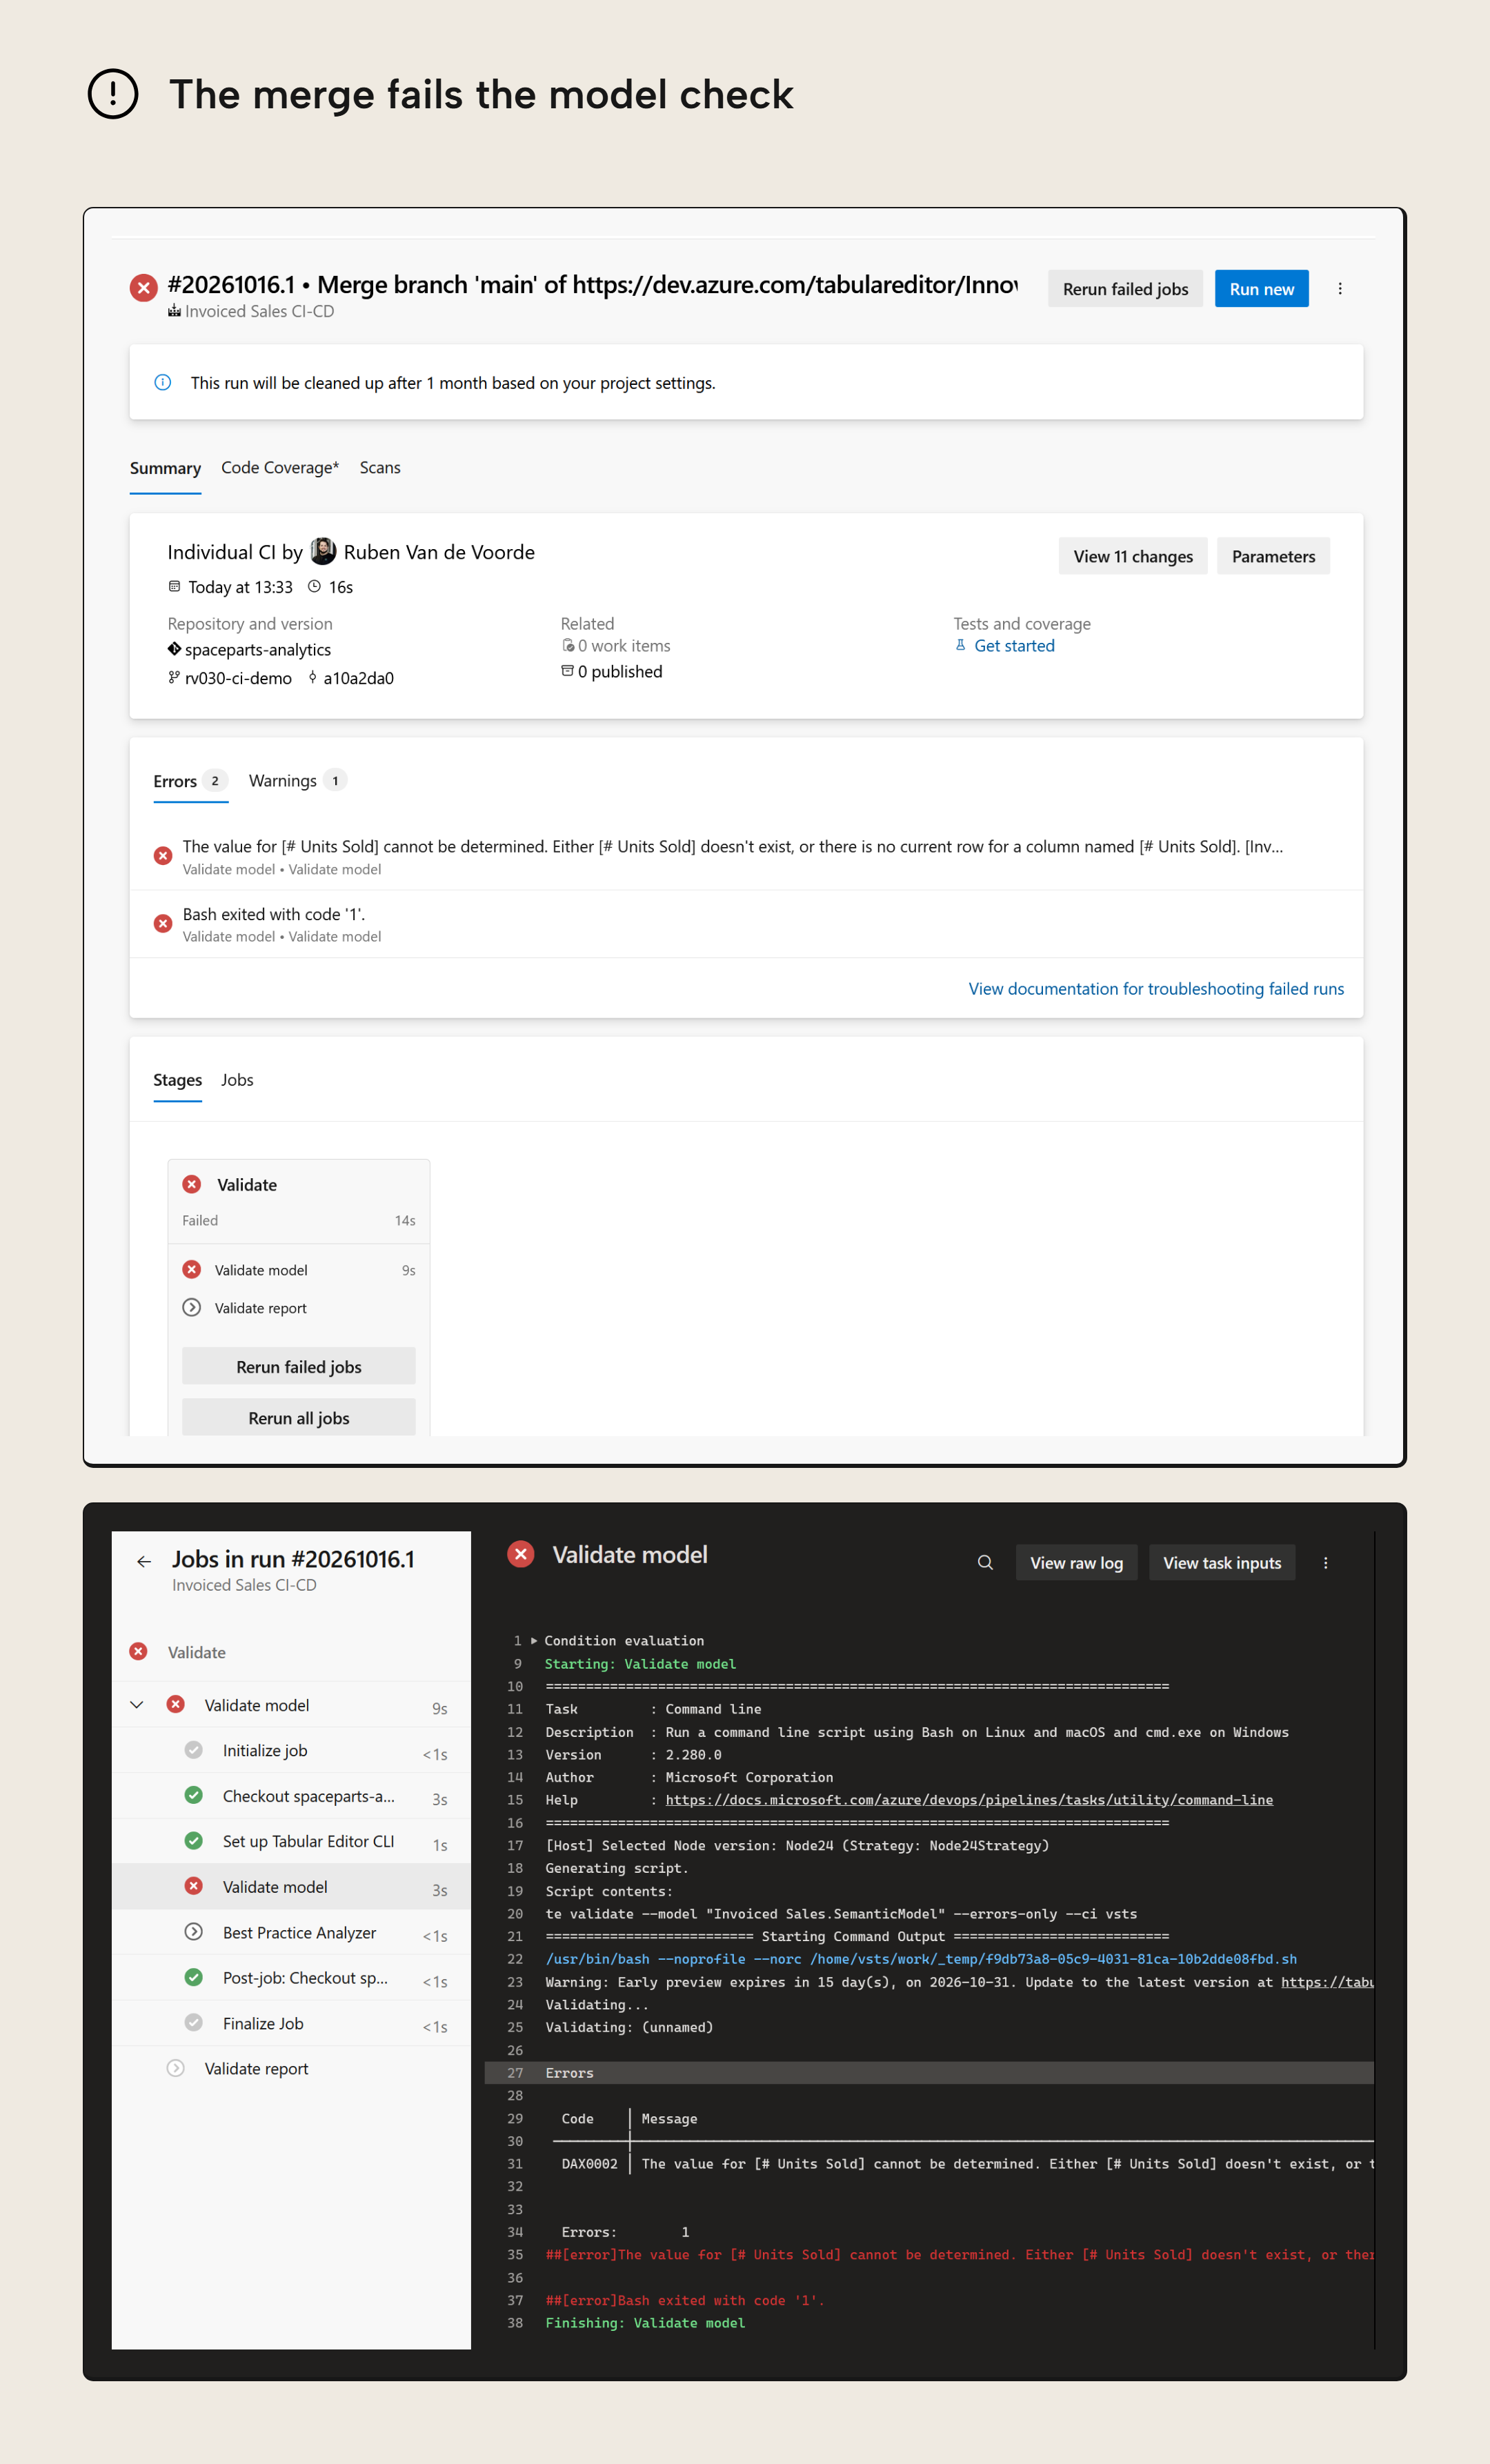Show the Warnings tab
1490x2464 pixels.
point(297,780)
